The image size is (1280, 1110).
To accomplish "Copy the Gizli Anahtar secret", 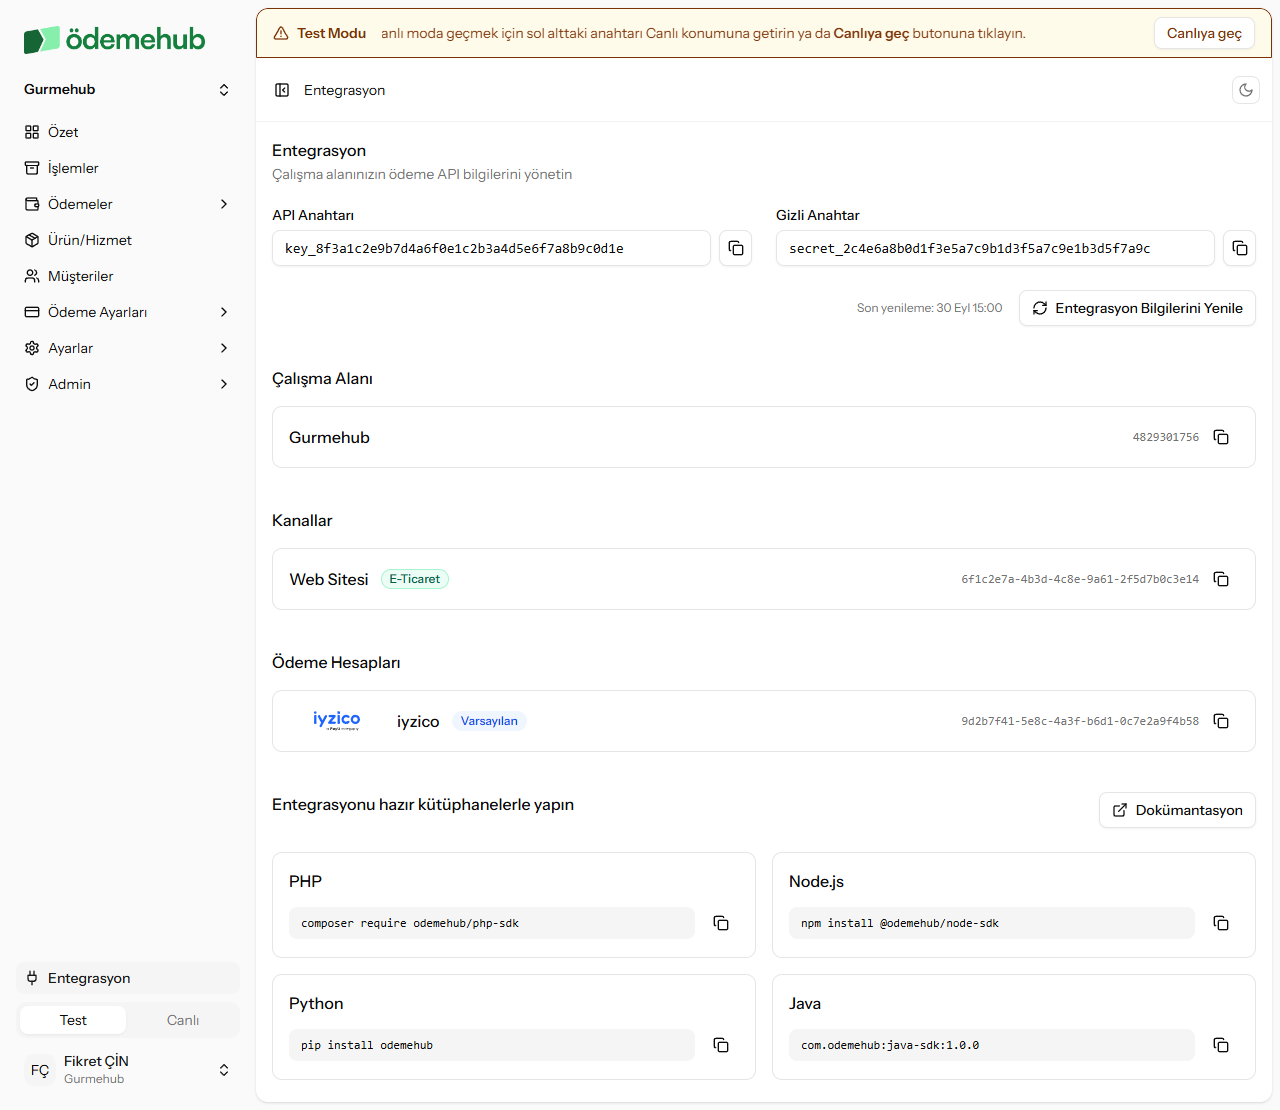I will [x=1239, y=248].
